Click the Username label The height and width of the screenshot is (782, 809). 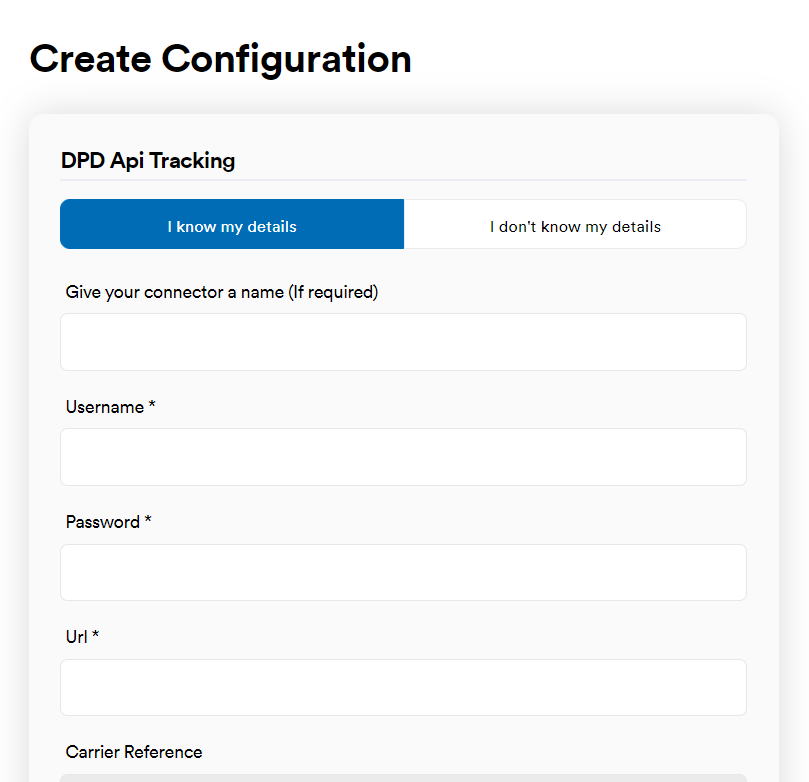[x=103, y=407]
